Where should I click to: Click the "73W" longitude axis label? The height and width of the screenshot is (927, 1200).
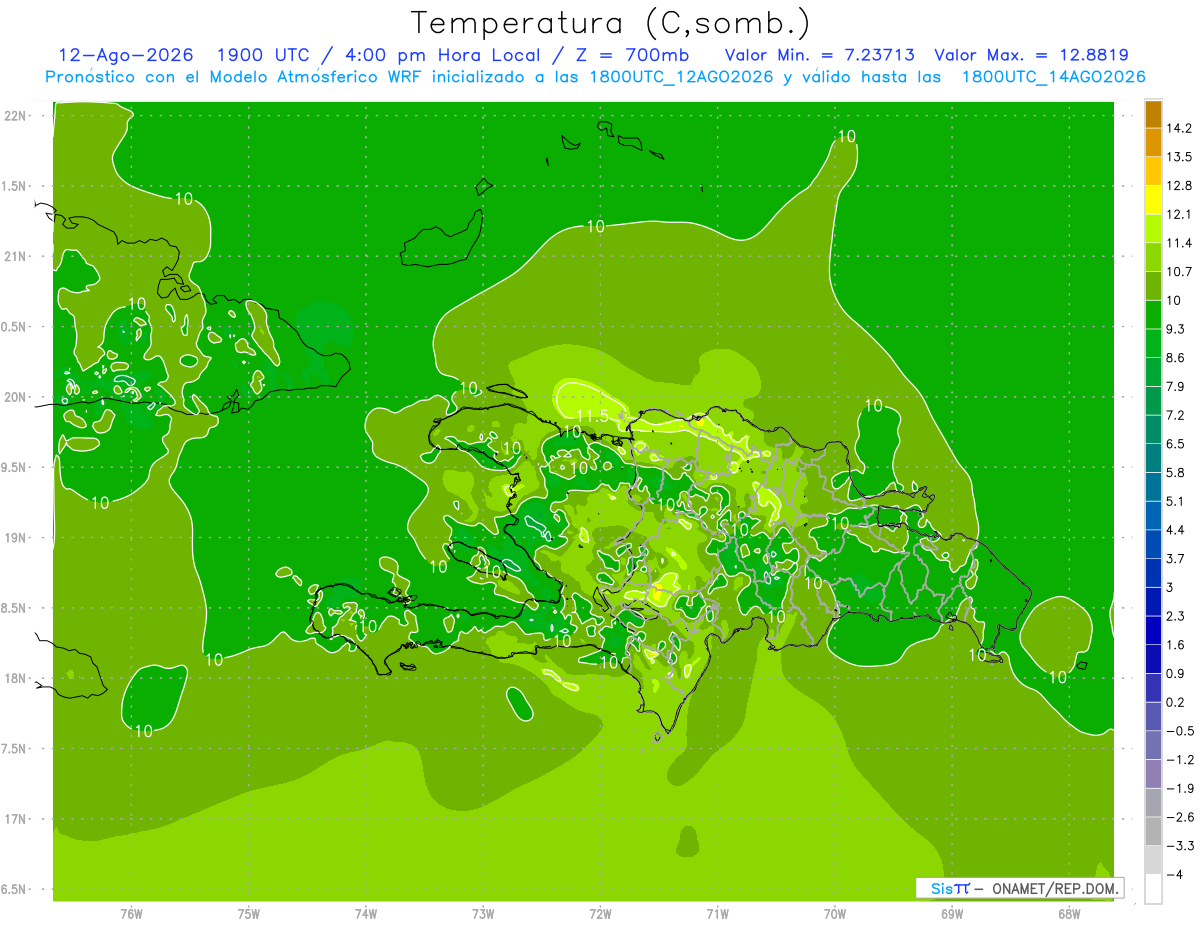(x=483, y=914)
